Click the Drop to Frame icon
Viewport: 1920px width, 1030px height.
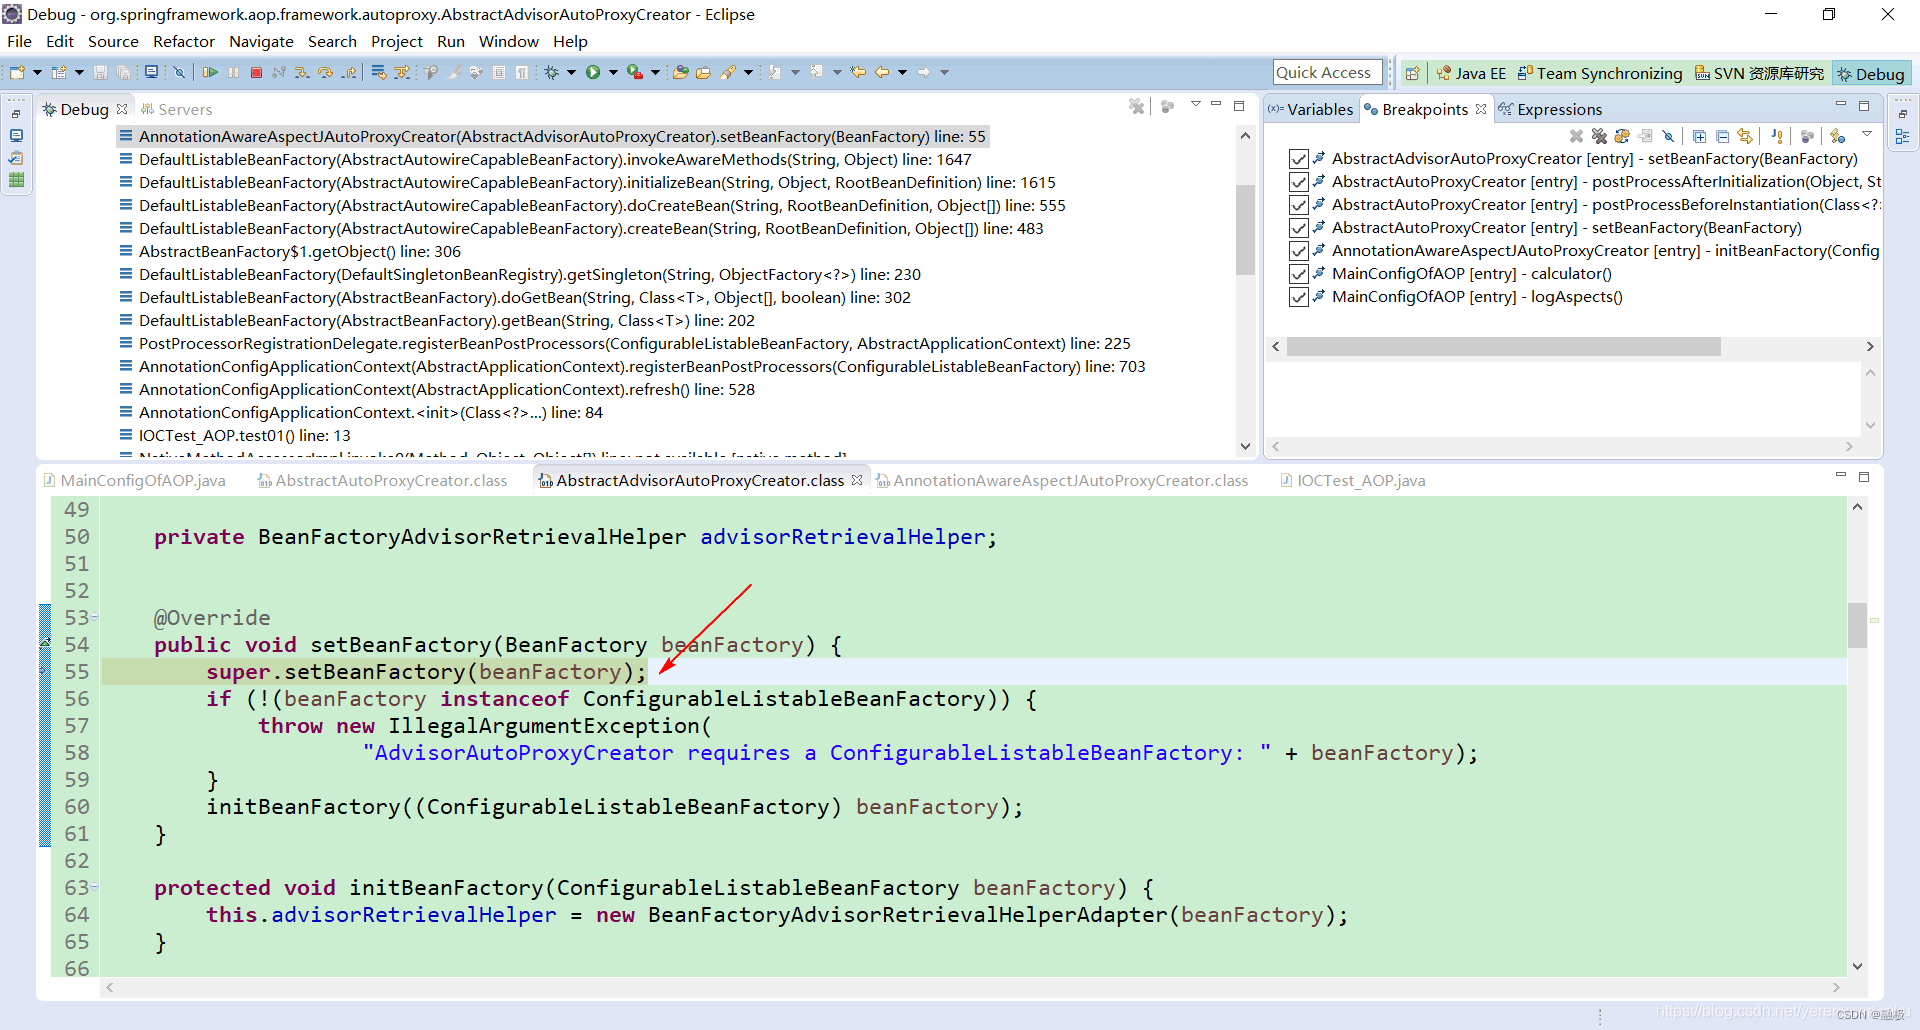(379, 72)
